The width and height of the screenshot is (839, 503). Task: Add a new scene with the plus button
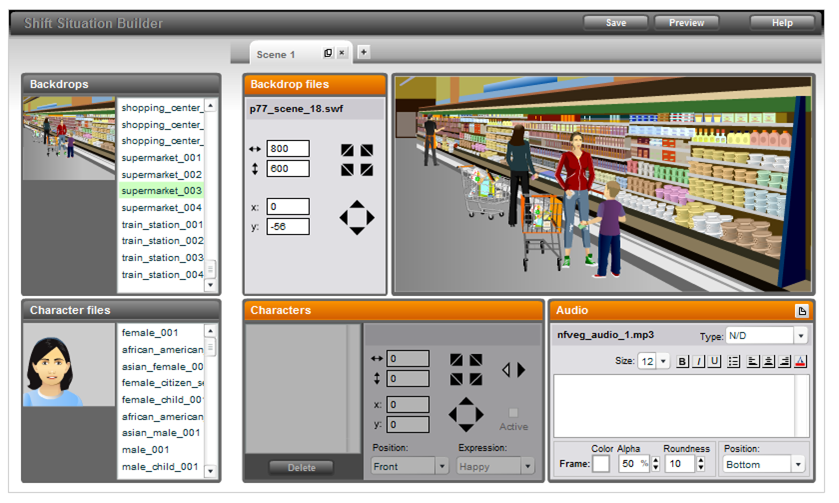click(363, 52)
